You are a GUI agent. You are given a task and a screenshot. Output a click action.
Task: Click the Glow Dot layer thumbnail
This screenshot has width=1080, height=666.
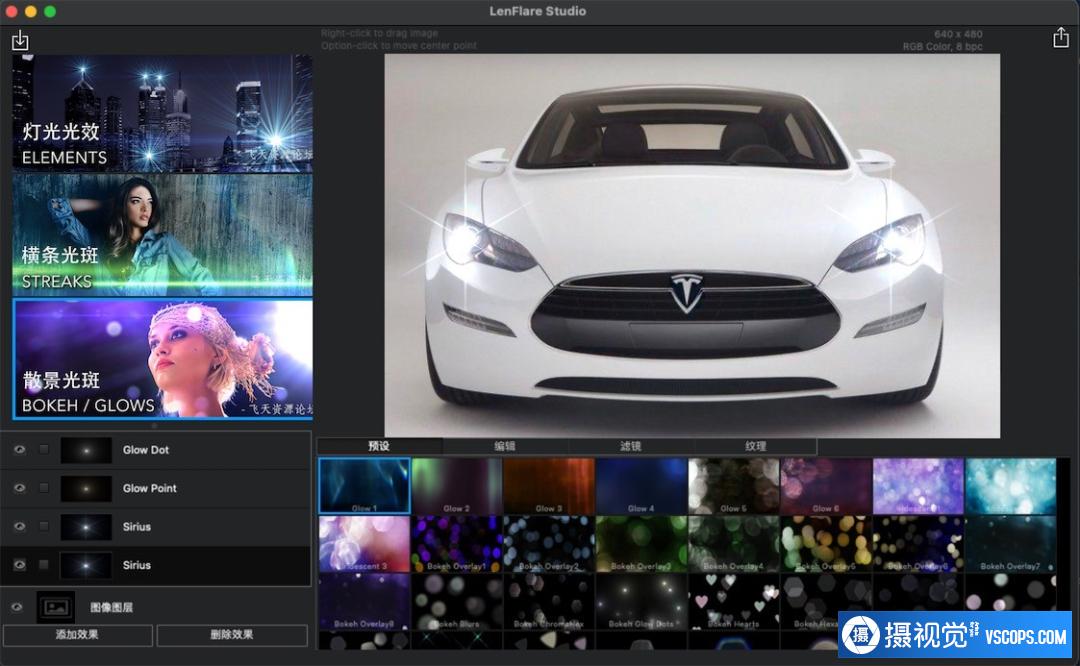(86, 450)
